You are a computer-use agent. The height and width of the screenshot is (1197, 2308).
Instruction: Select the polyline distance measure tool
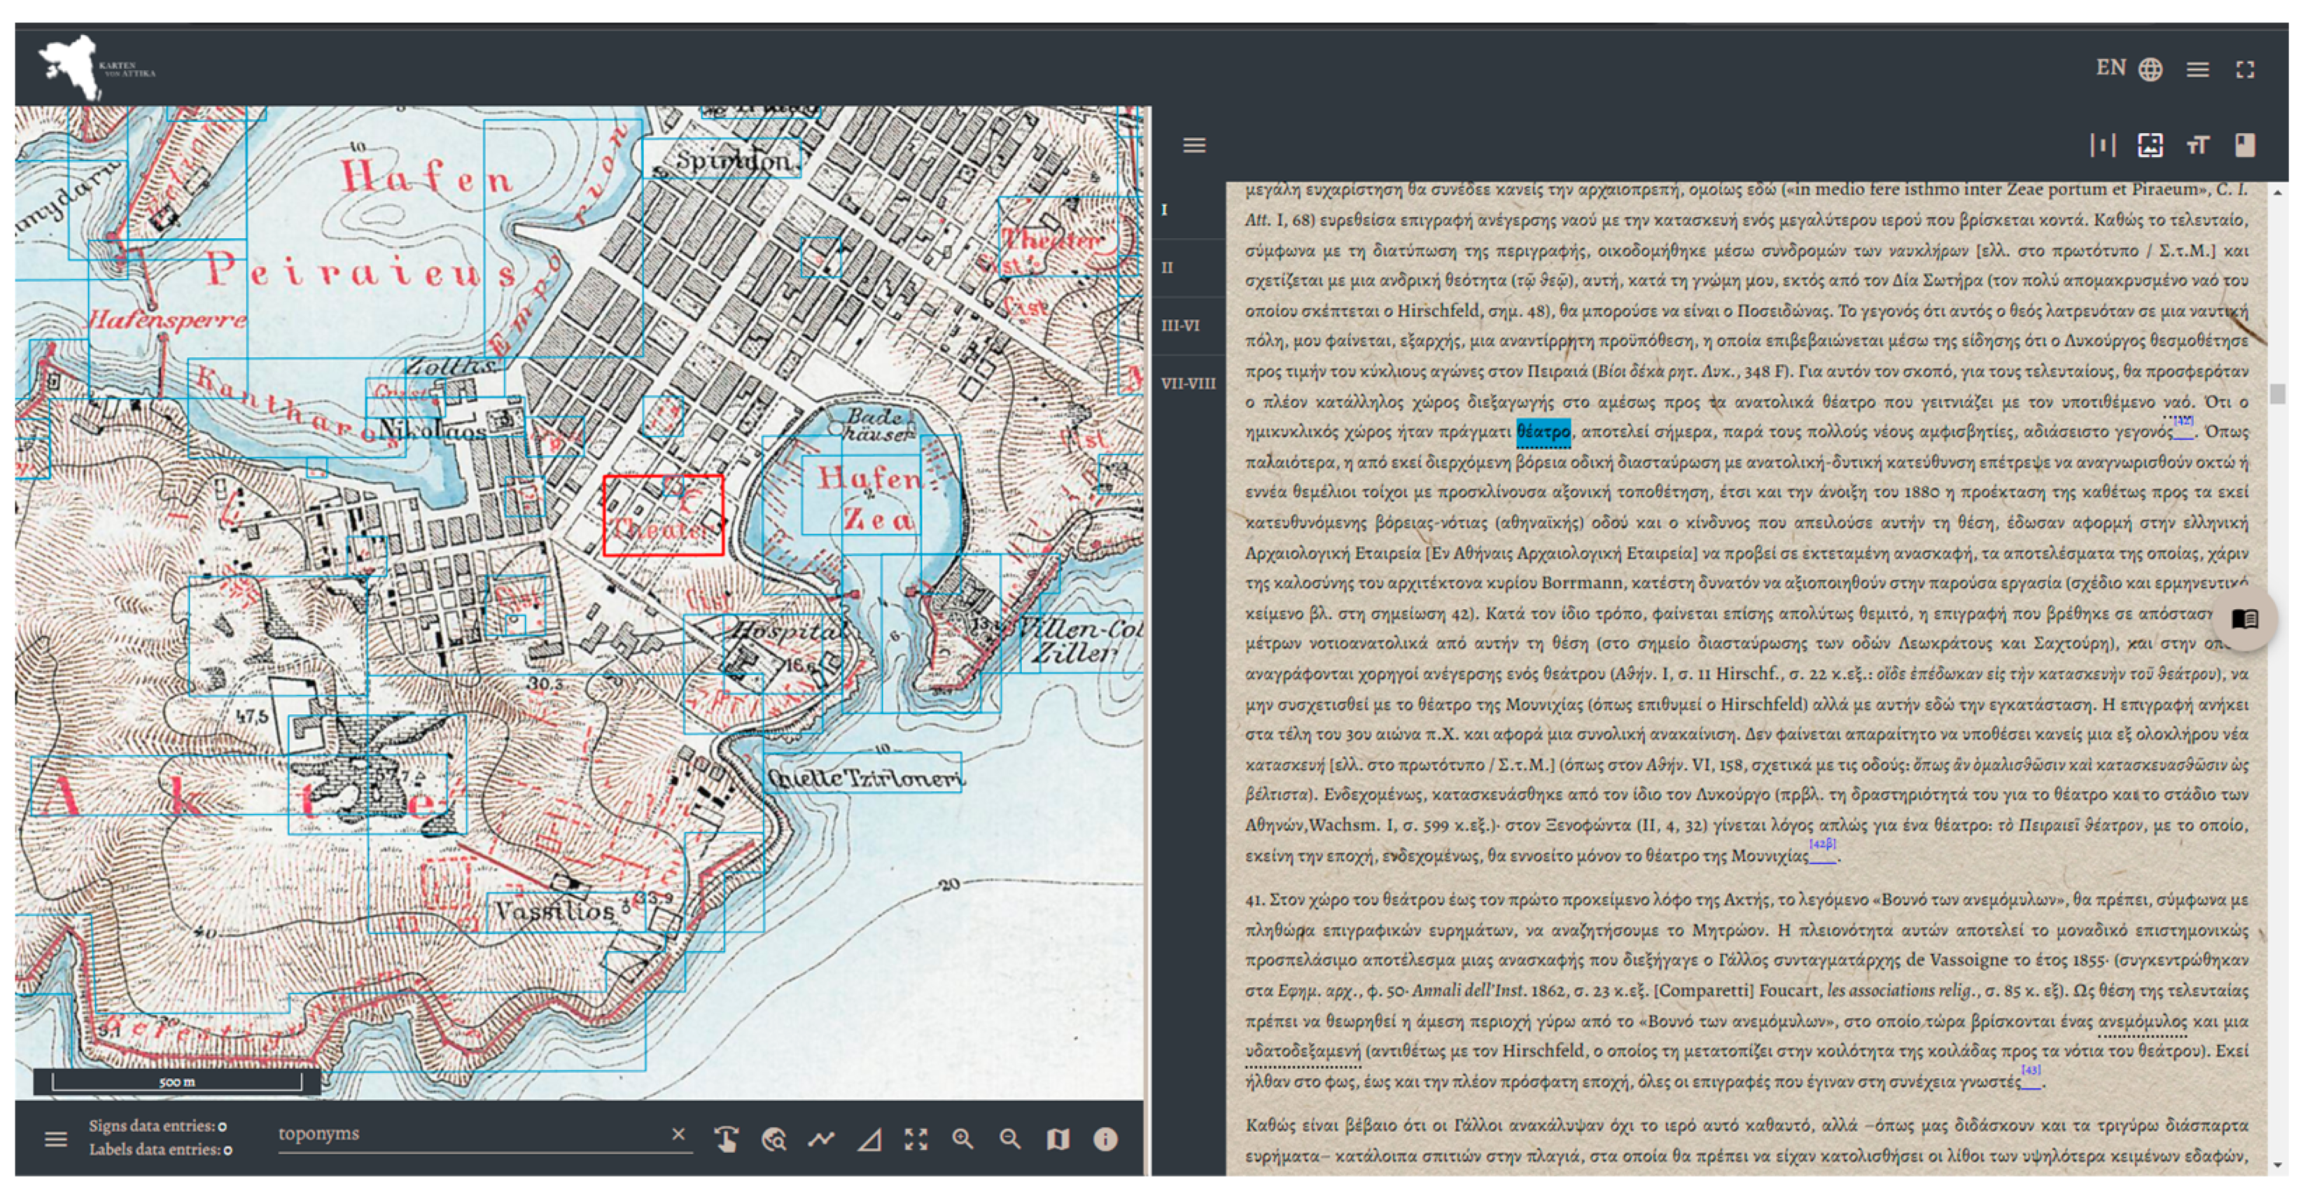(821, 1139)
